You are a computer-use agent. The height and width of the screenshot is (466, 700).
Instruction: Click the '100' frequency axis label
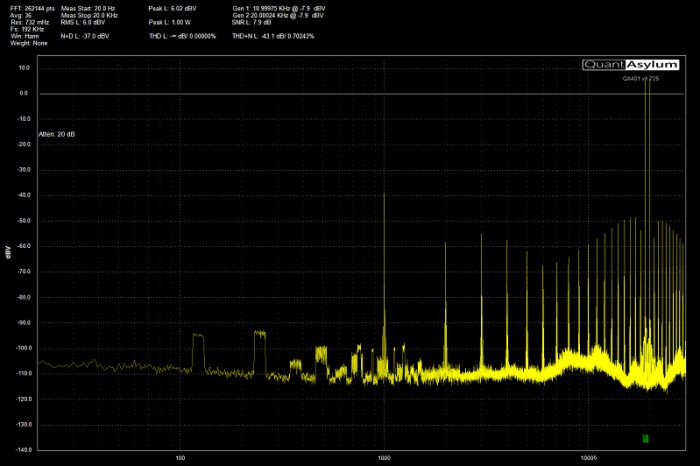click(180, 458)
